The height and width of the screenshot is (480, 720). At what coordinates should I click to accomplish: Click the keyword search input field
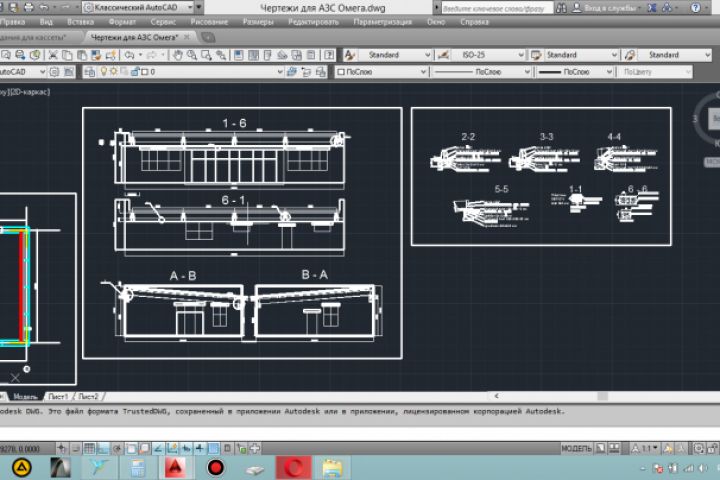pos(497,8)
